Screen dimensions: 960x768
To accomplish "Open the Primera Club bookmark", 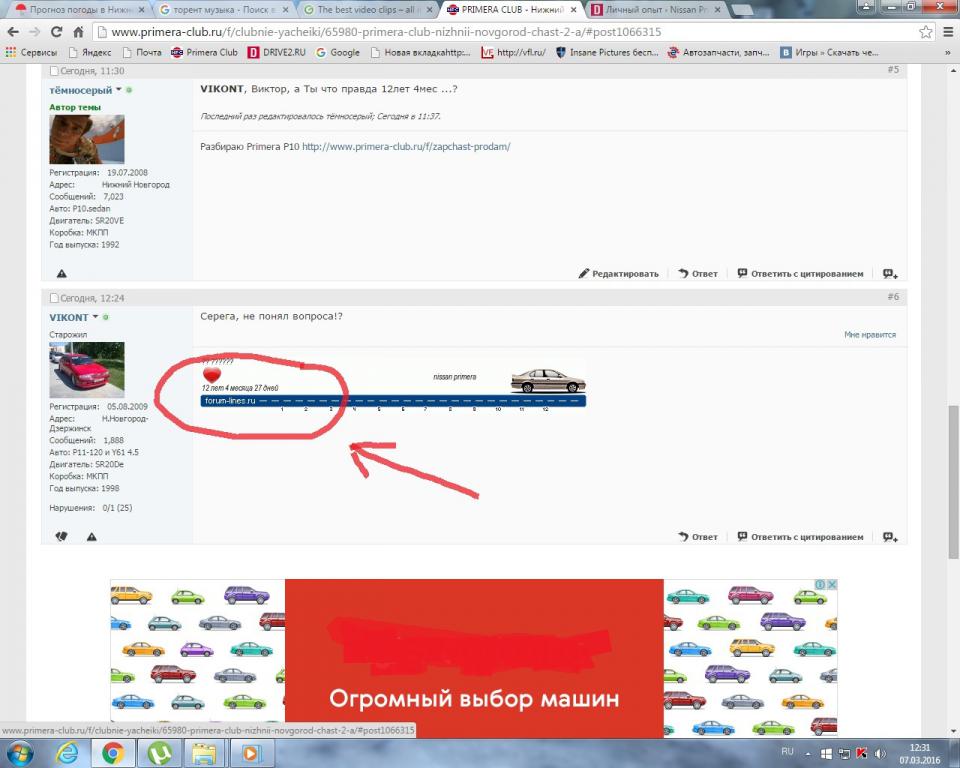I will 204,53.
